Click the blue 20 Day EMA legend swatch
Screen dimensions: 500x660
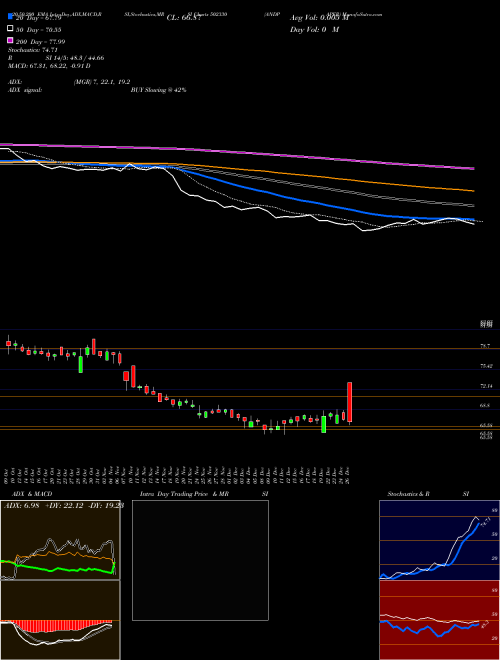pyautogui.click(x=10, y=16)
